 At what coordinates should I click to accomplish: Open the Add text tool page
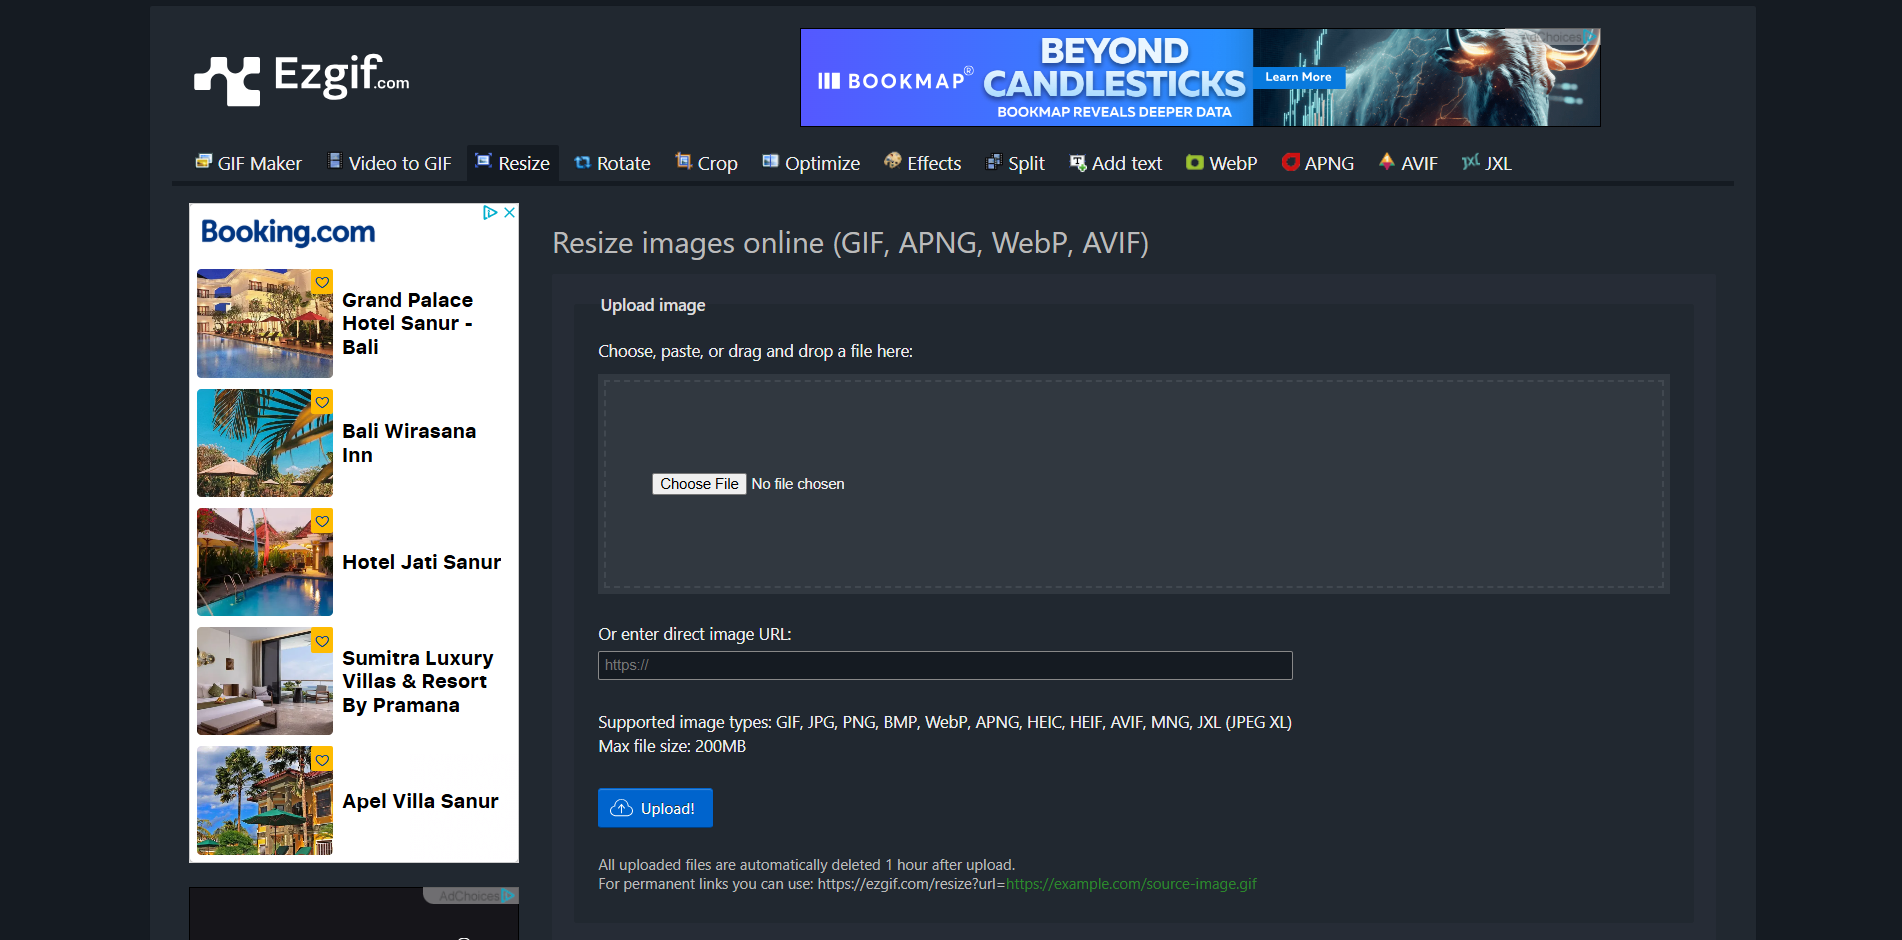click(x=1117, y=163)
